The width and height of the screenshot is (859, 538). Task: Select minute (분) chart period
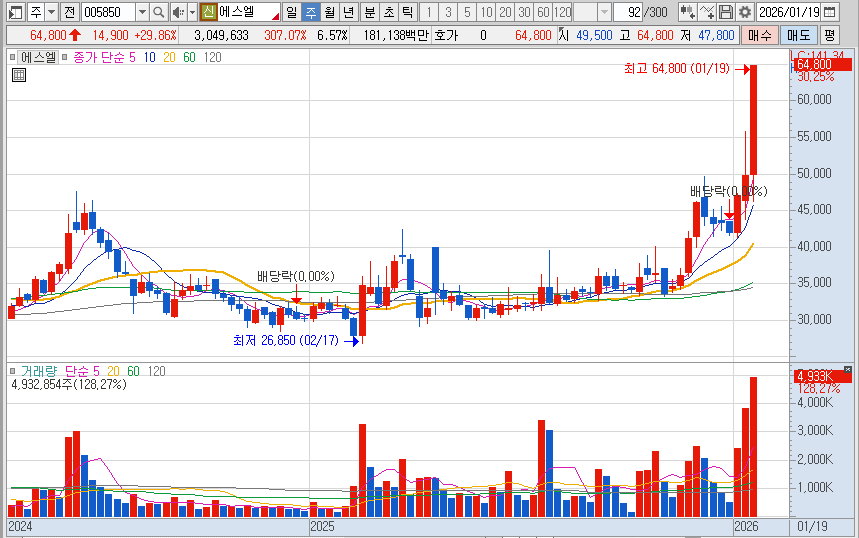pos(370,12)
